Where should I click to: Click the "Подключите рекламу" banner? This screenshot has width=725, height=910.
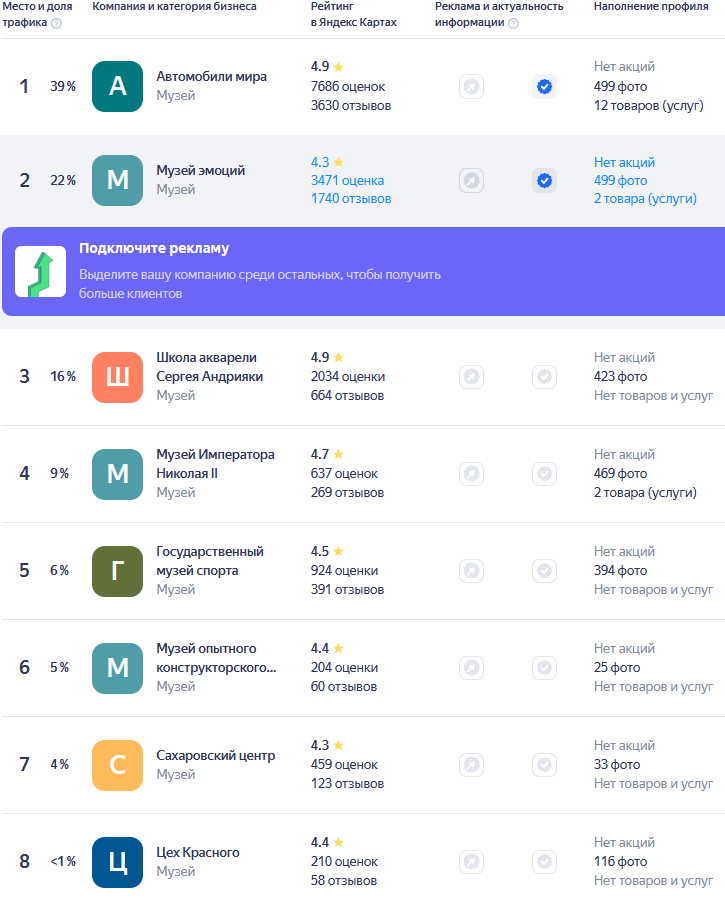tap(362, 271)
